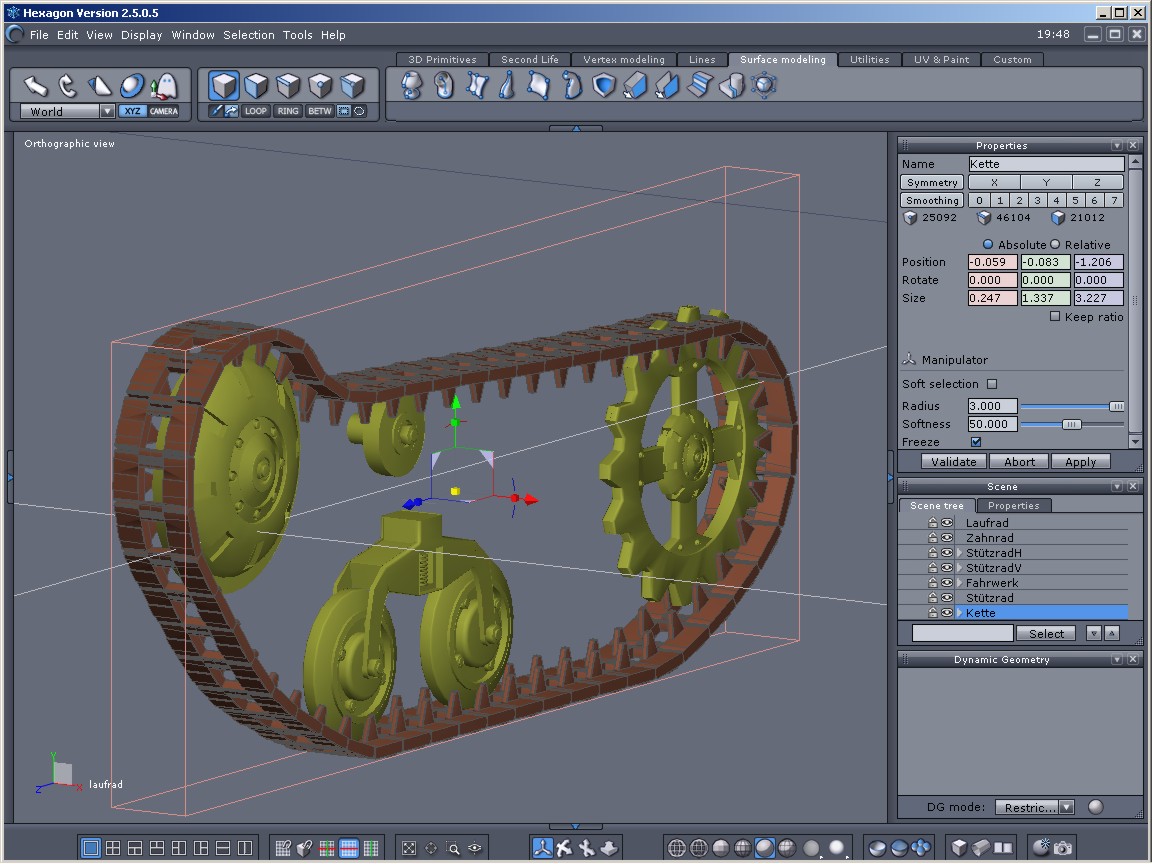Switch to single viewport layout

click(91, 848)
